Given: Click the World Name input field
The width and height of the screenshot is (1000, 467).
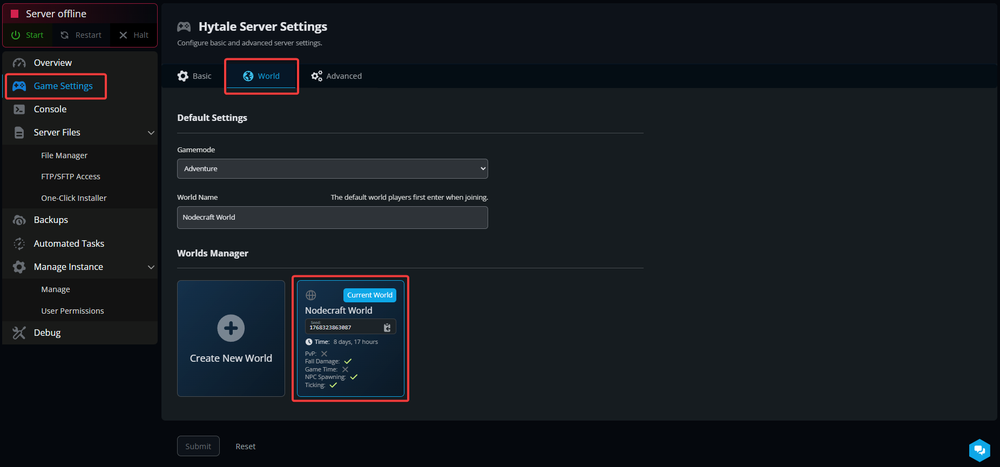Looking at the screenshot, I should click(332, 218).
